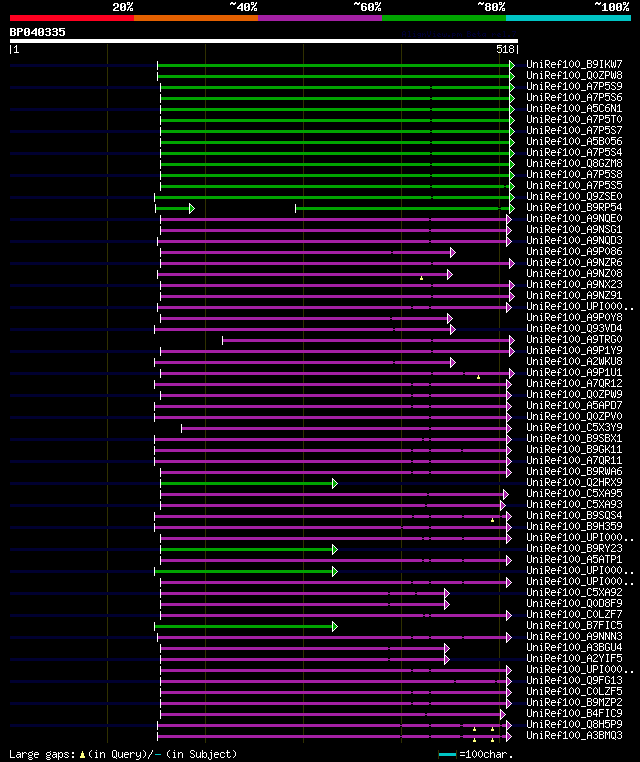Click the UniRef100_B9SBX1 label
Image resolution: width=640 pixels, height=762 pixels.
tap(574, 438)
